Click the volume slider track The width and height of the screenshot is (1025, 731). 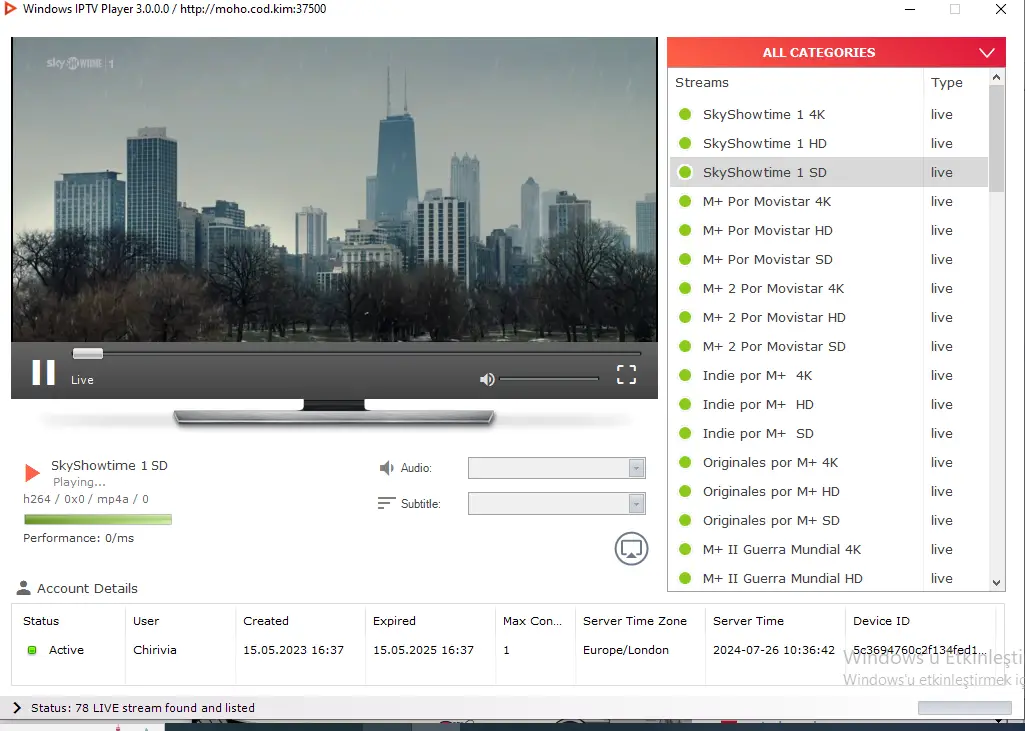(x=549, y=379)
